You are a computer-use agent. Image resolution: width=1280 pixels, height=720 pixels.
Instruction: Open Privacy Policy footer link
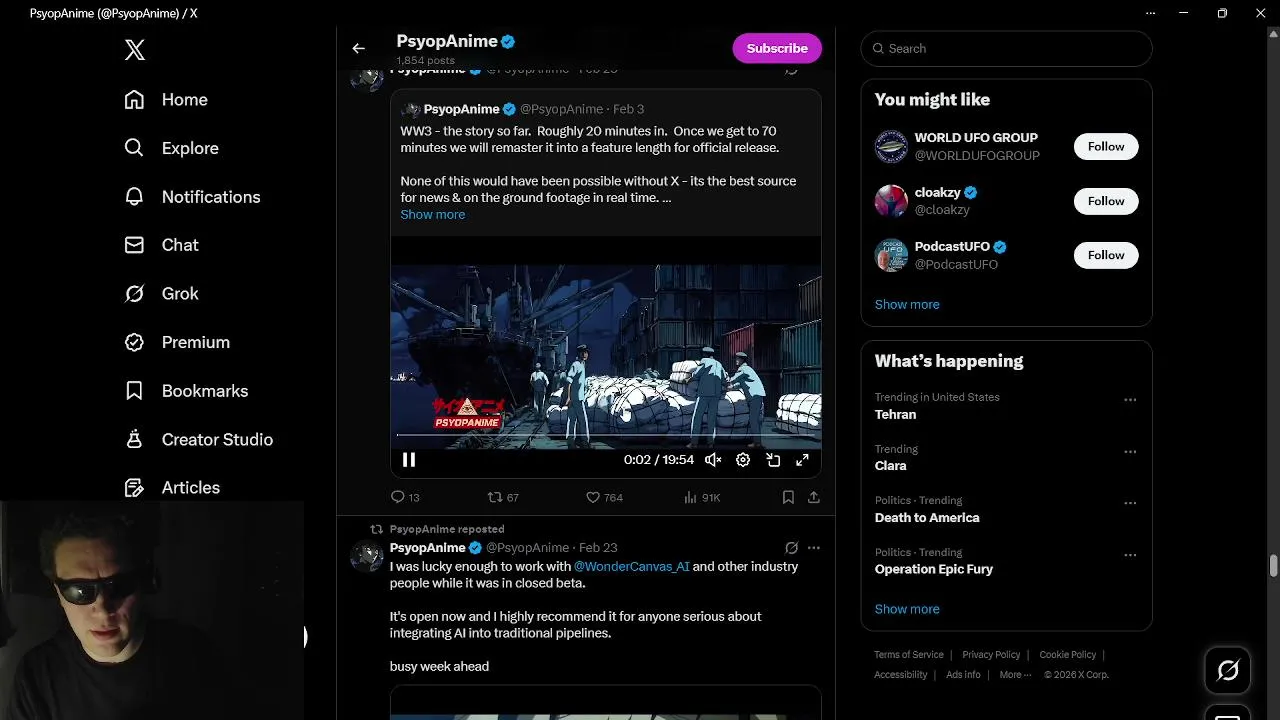(991, 655)
